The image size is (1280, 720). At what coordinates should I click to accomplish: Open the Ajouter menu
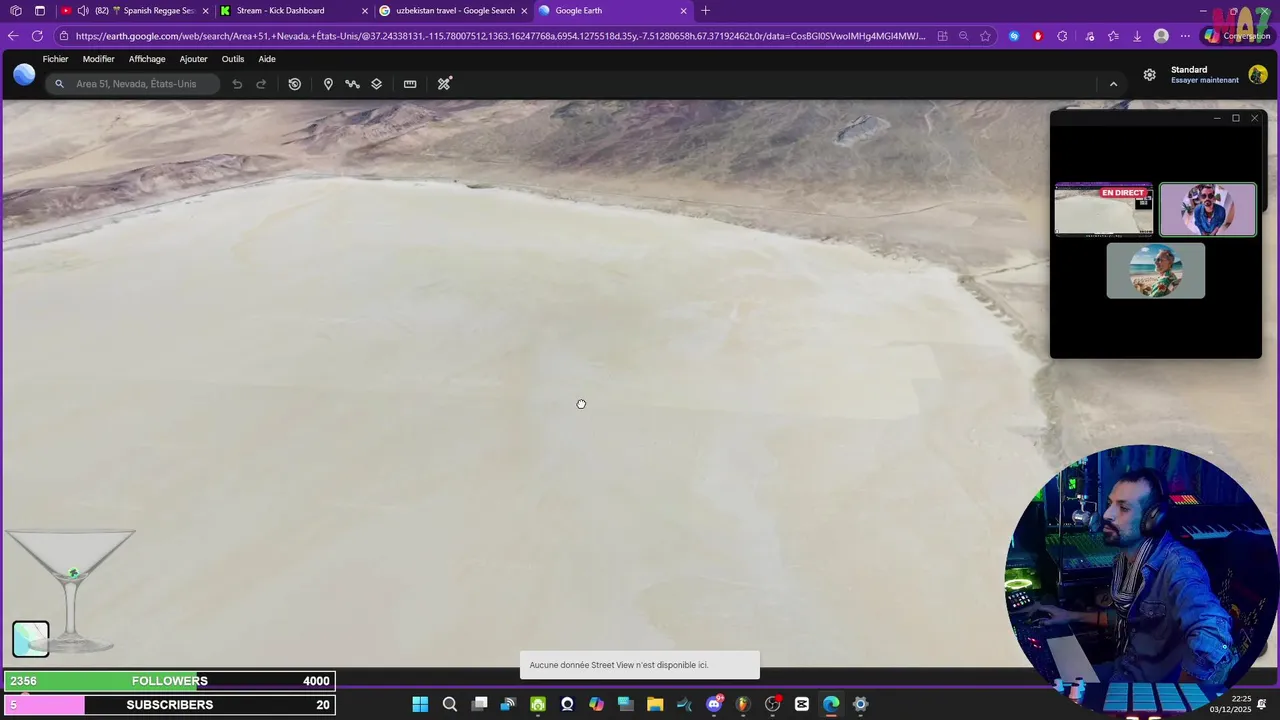193,59
